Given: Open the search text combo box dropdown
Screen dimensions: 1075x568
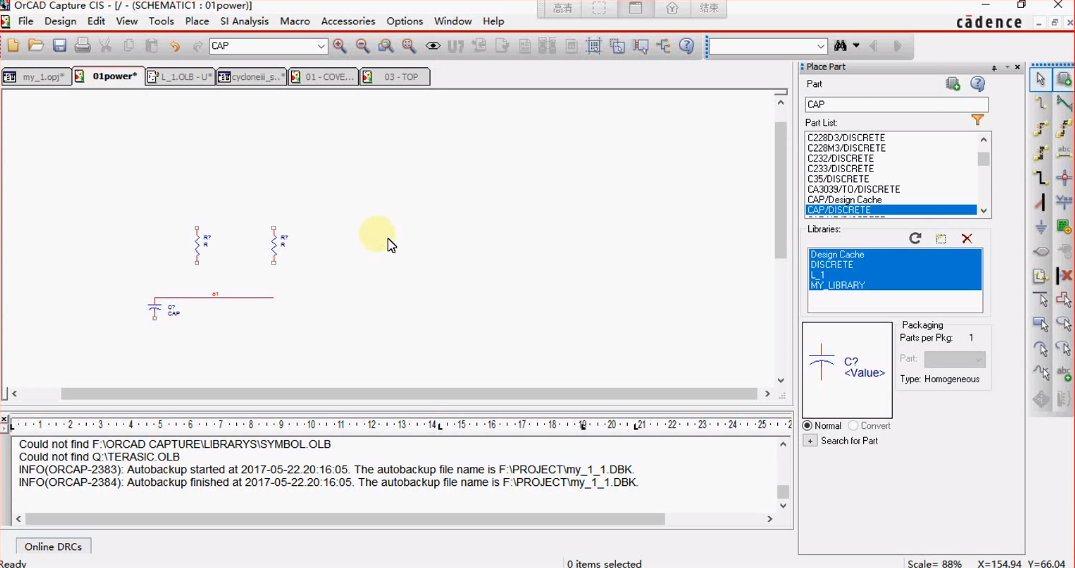Looking at the screenshot, I should coord(821,46).
